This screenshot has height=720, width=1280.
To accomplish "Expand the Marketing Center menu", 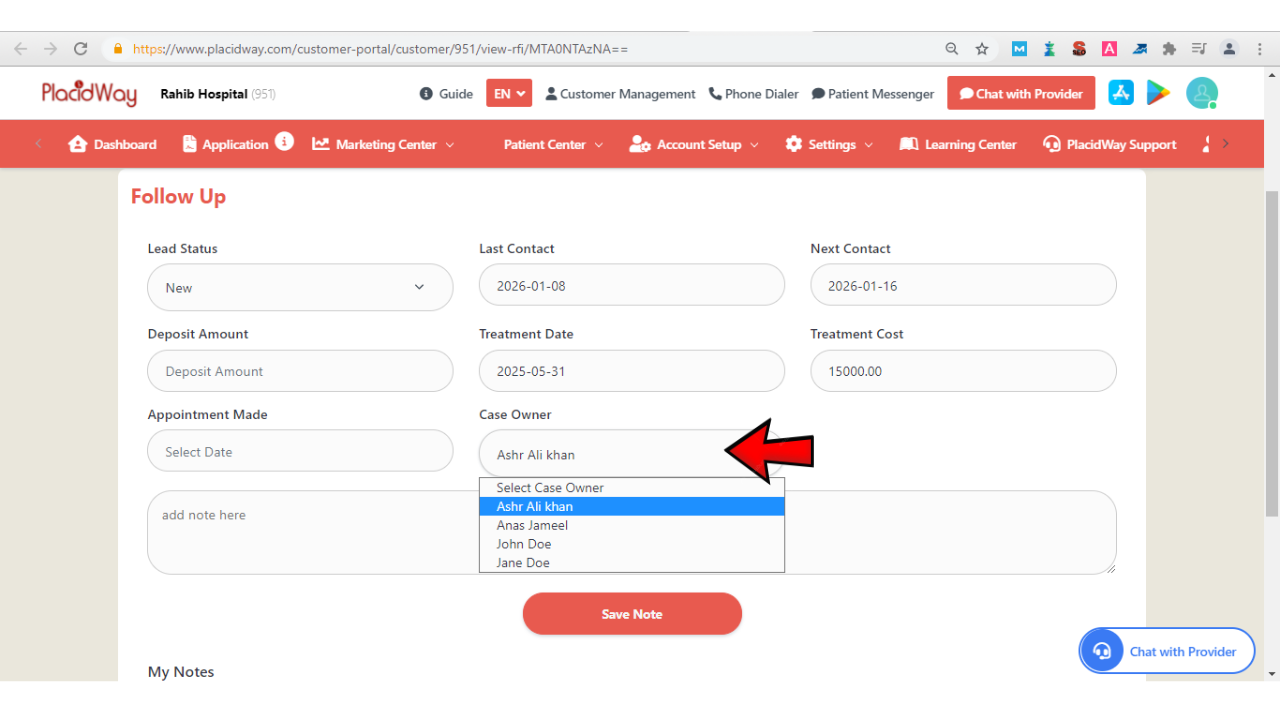I will coord(384,144).
